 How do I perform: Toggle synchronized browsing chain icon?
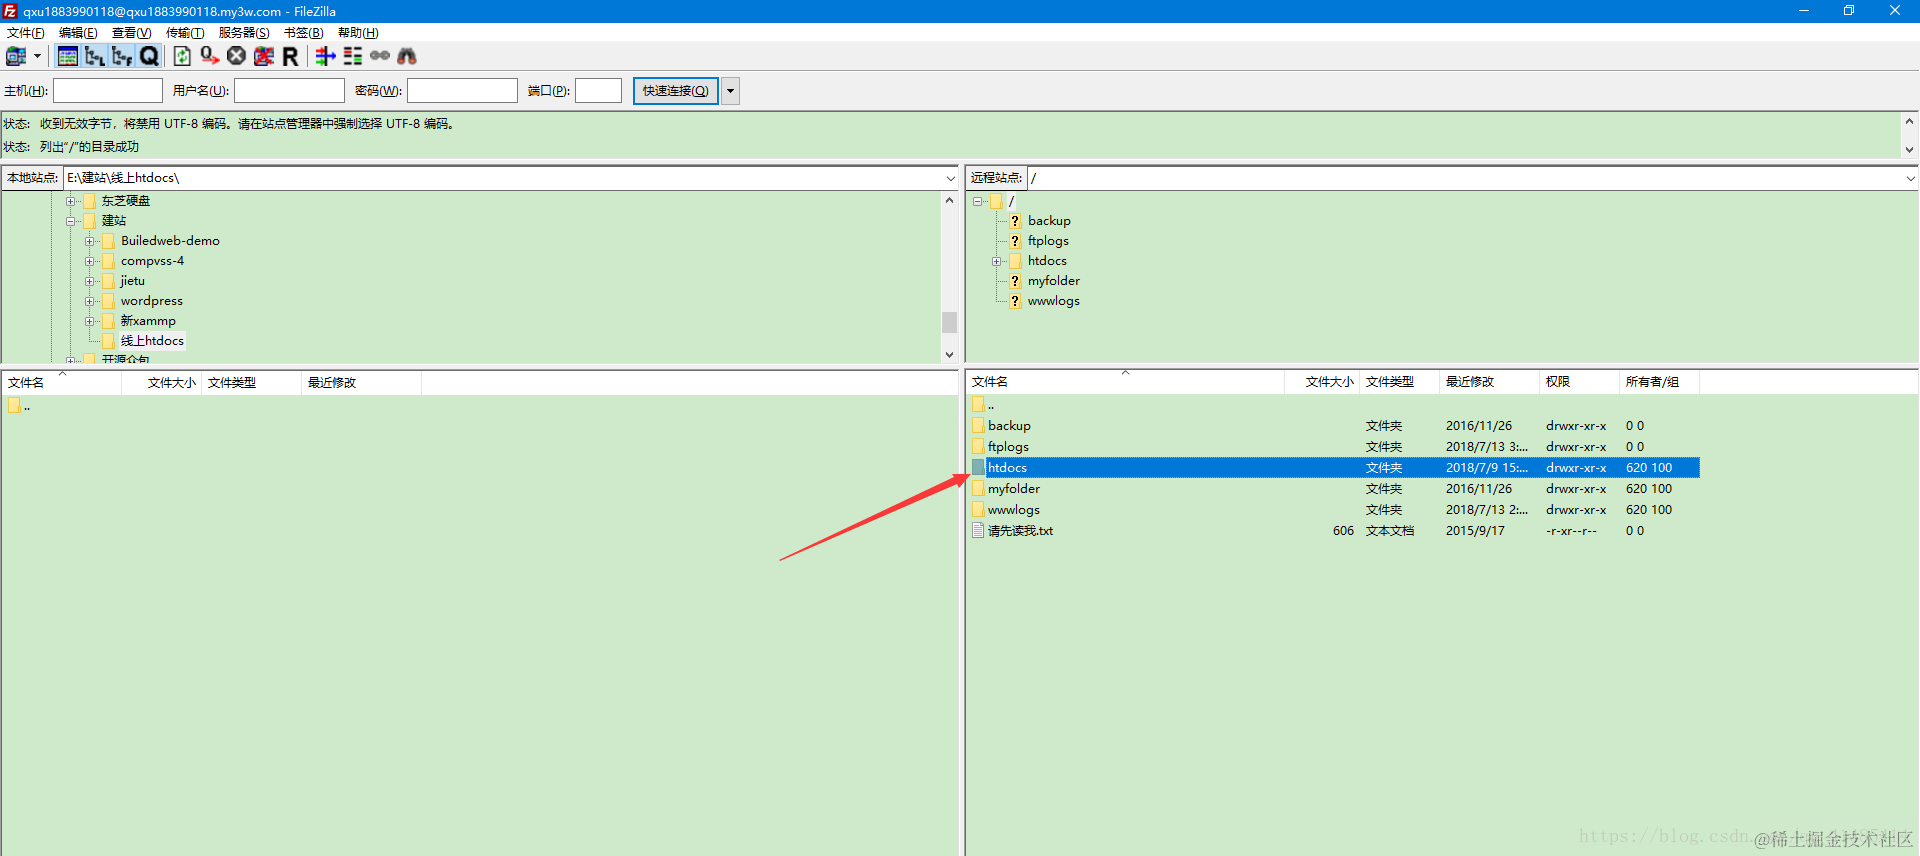pos(380,56)
